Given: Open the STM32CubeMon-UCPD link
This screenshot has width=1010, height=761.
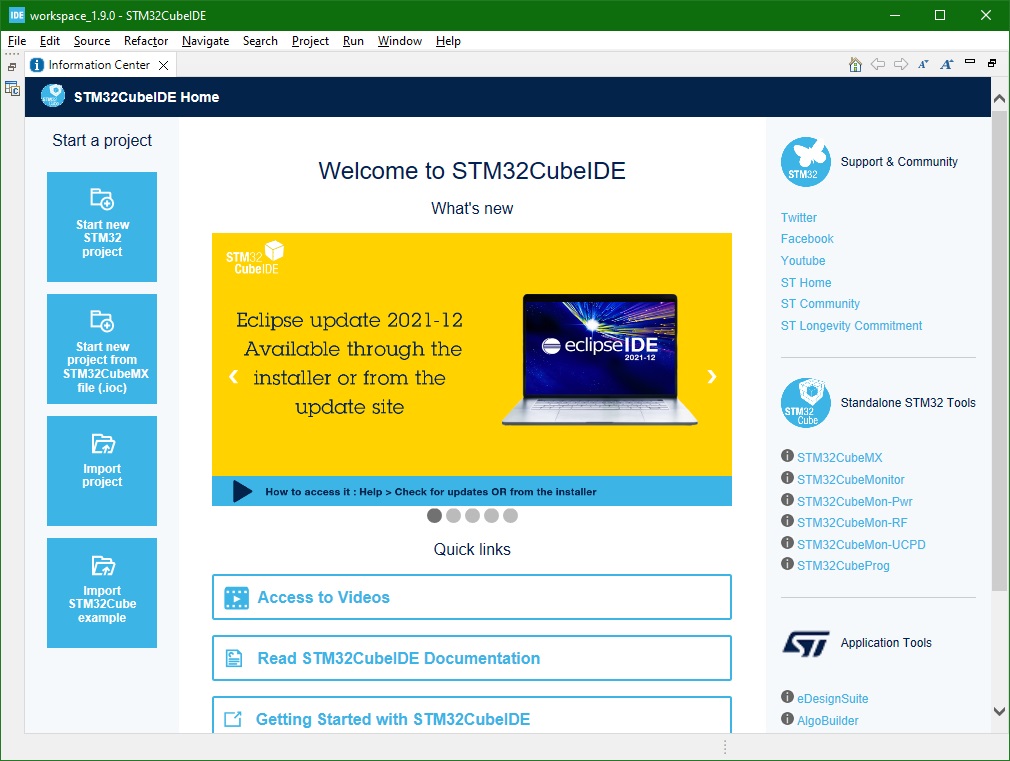Looking at the screenshot, I should click(x=861, y=545).
